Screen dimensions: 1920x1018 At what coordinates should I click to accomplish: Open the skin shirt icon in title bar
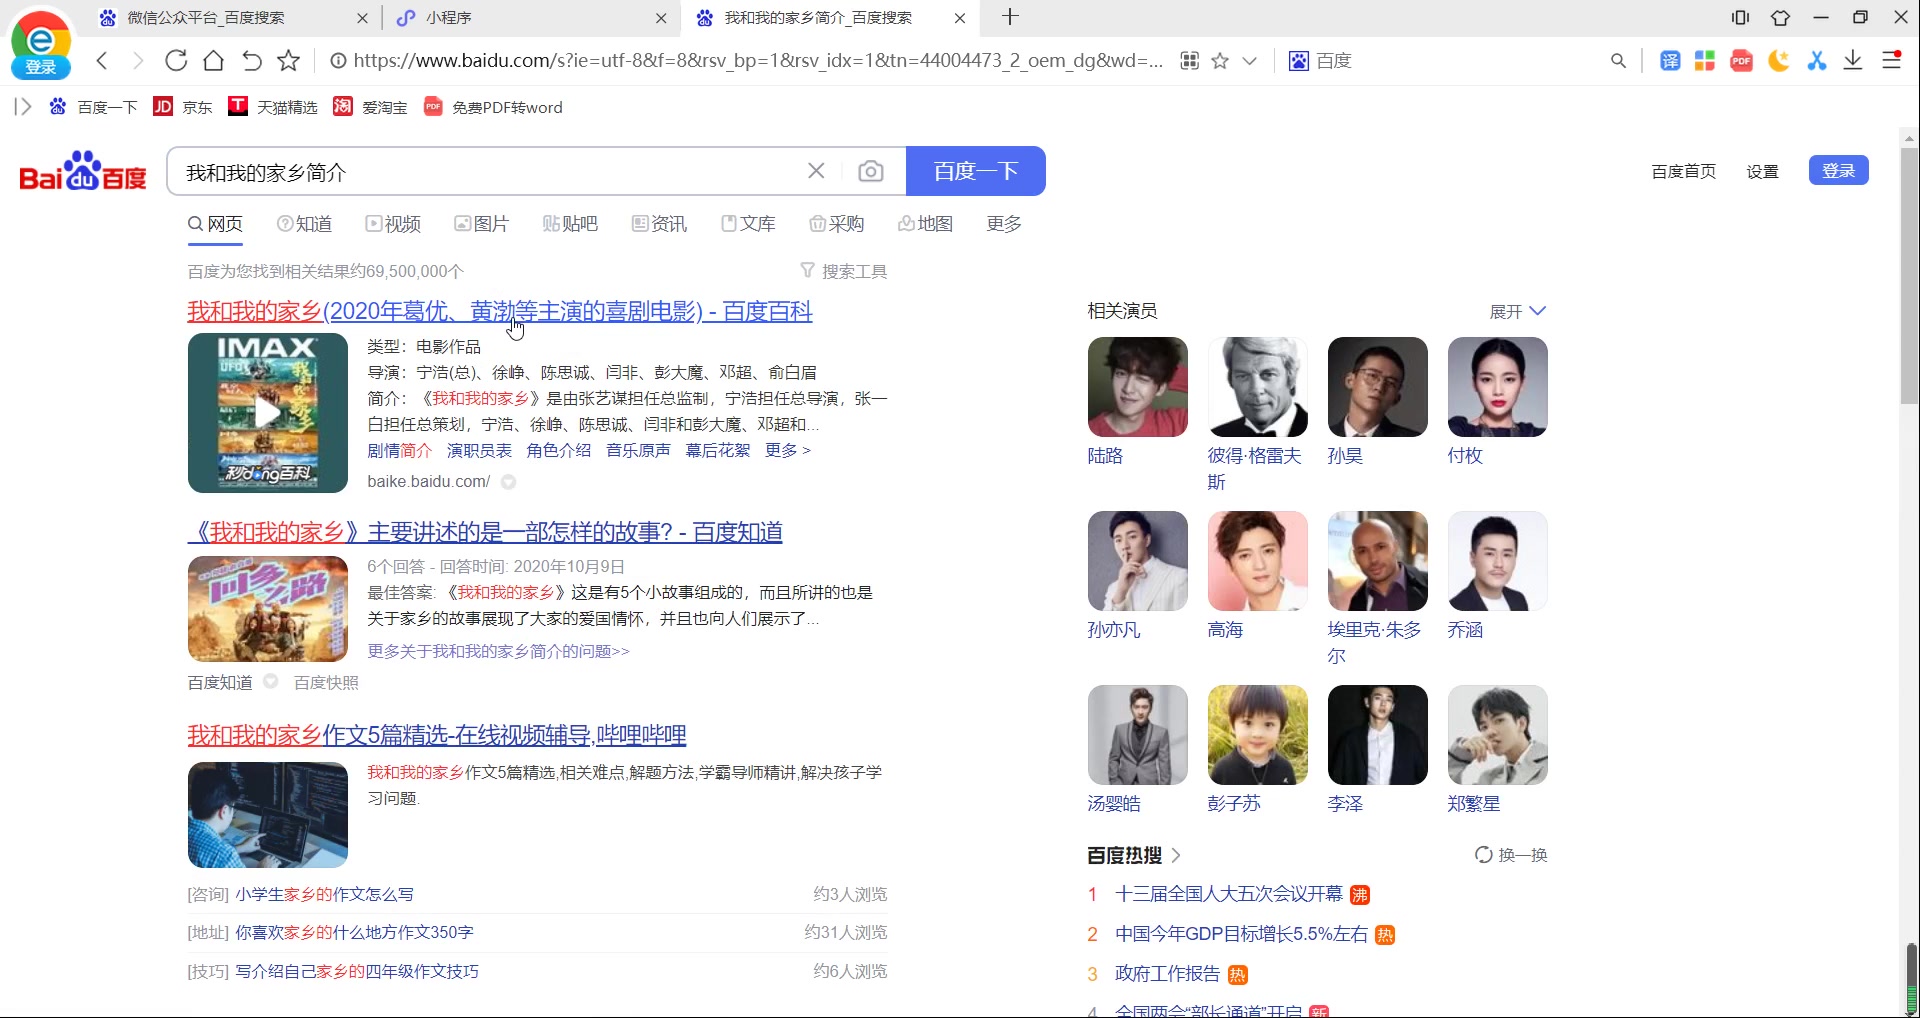[x=1781, y=17]
